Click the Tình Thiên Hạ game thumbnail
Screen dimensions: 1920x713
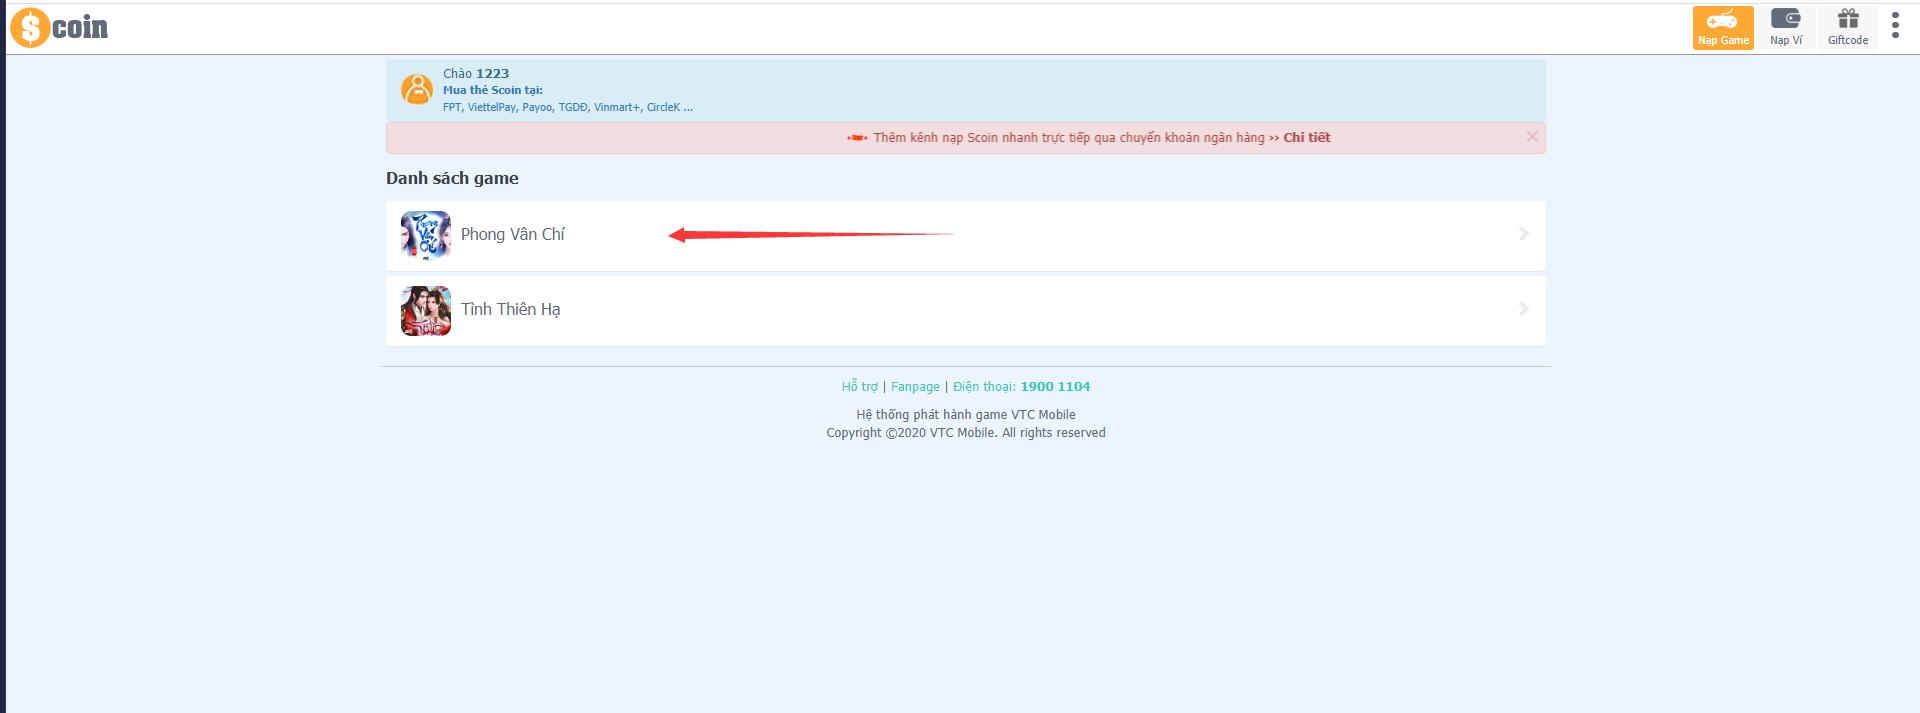click(426, 311)
